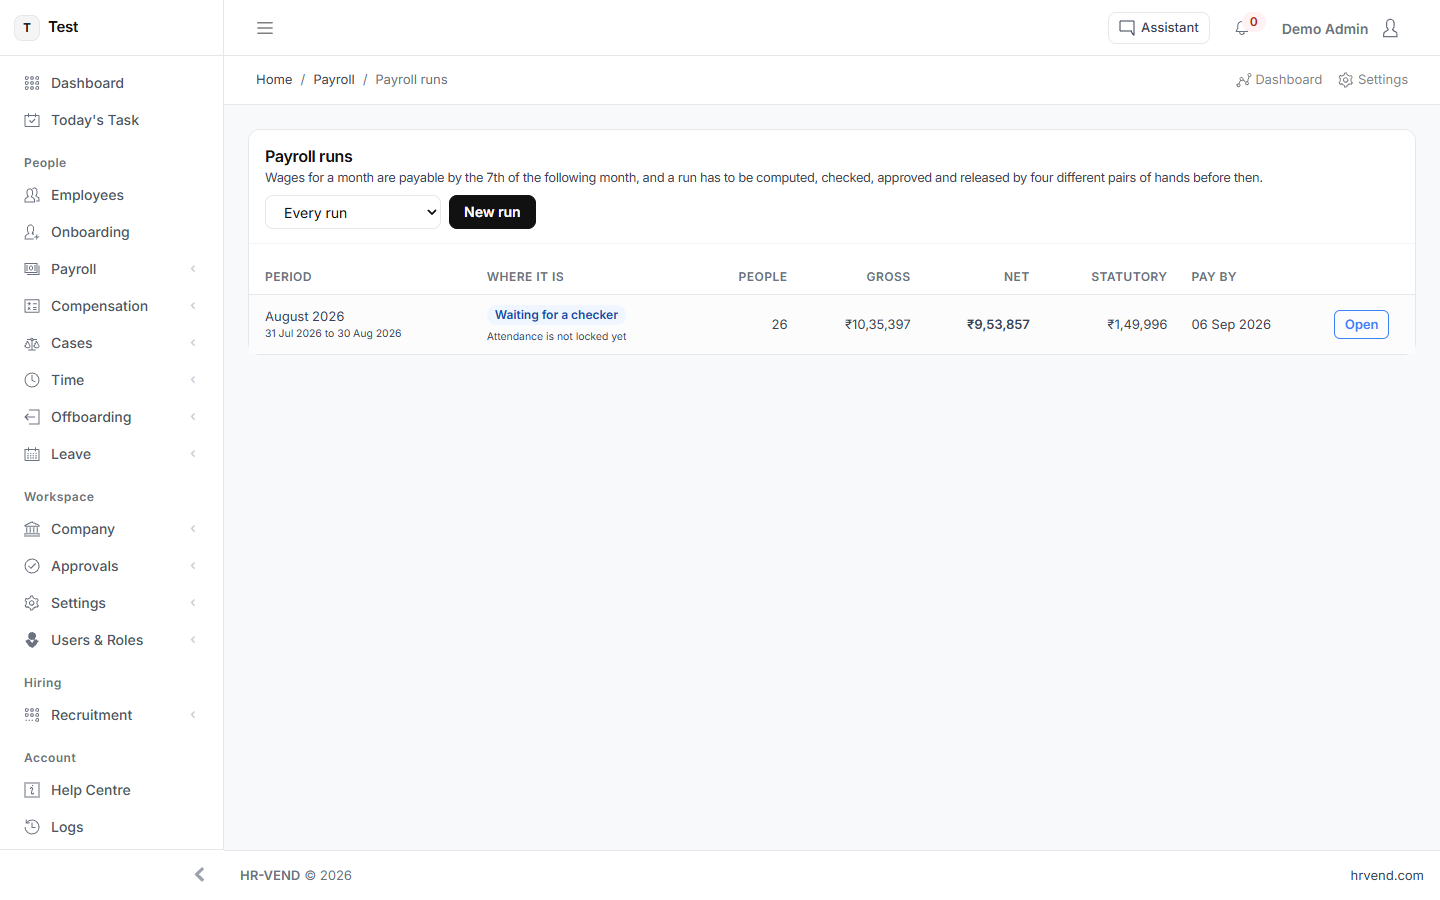This screenshot has height=900, width=1440.
Task: Click the 'Attendance is not locked yet' note
Action: (556, 336)
